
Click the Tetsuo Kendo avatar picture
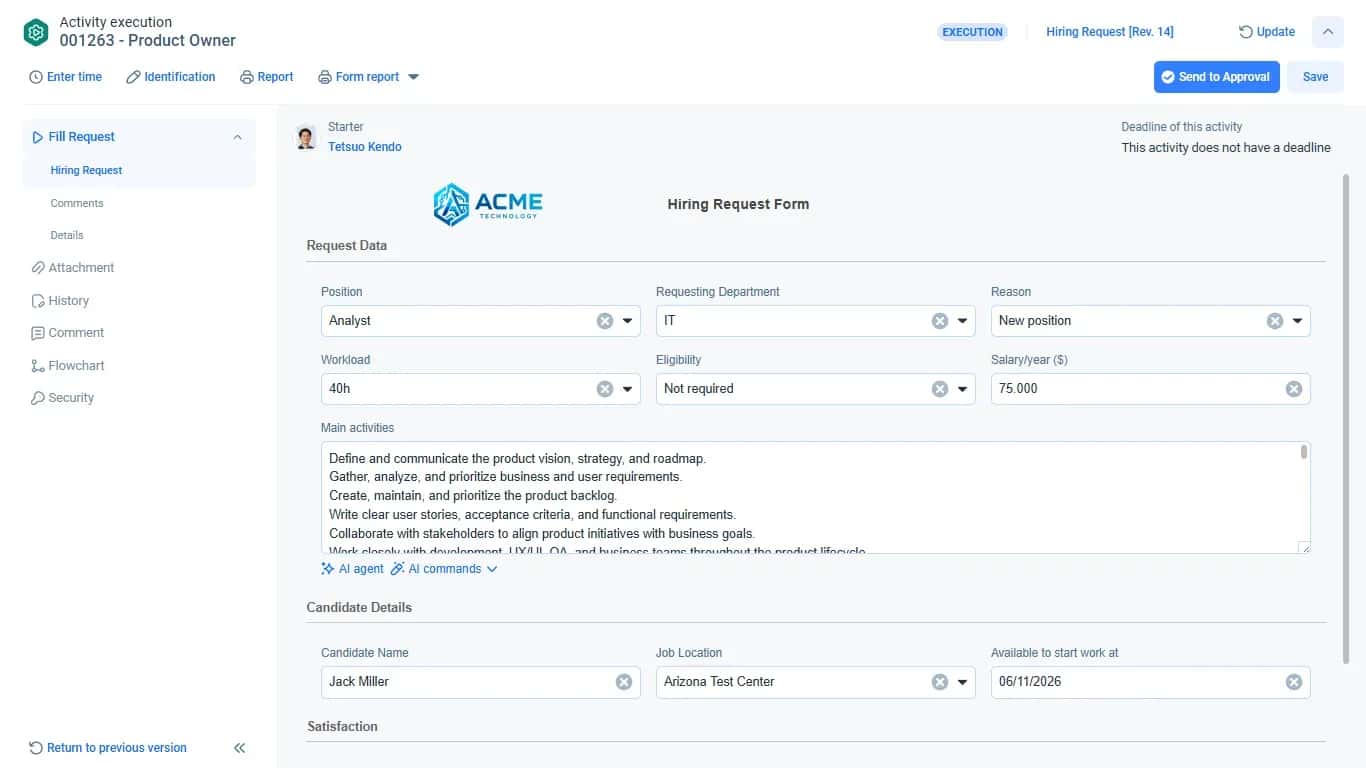[306, 138]
